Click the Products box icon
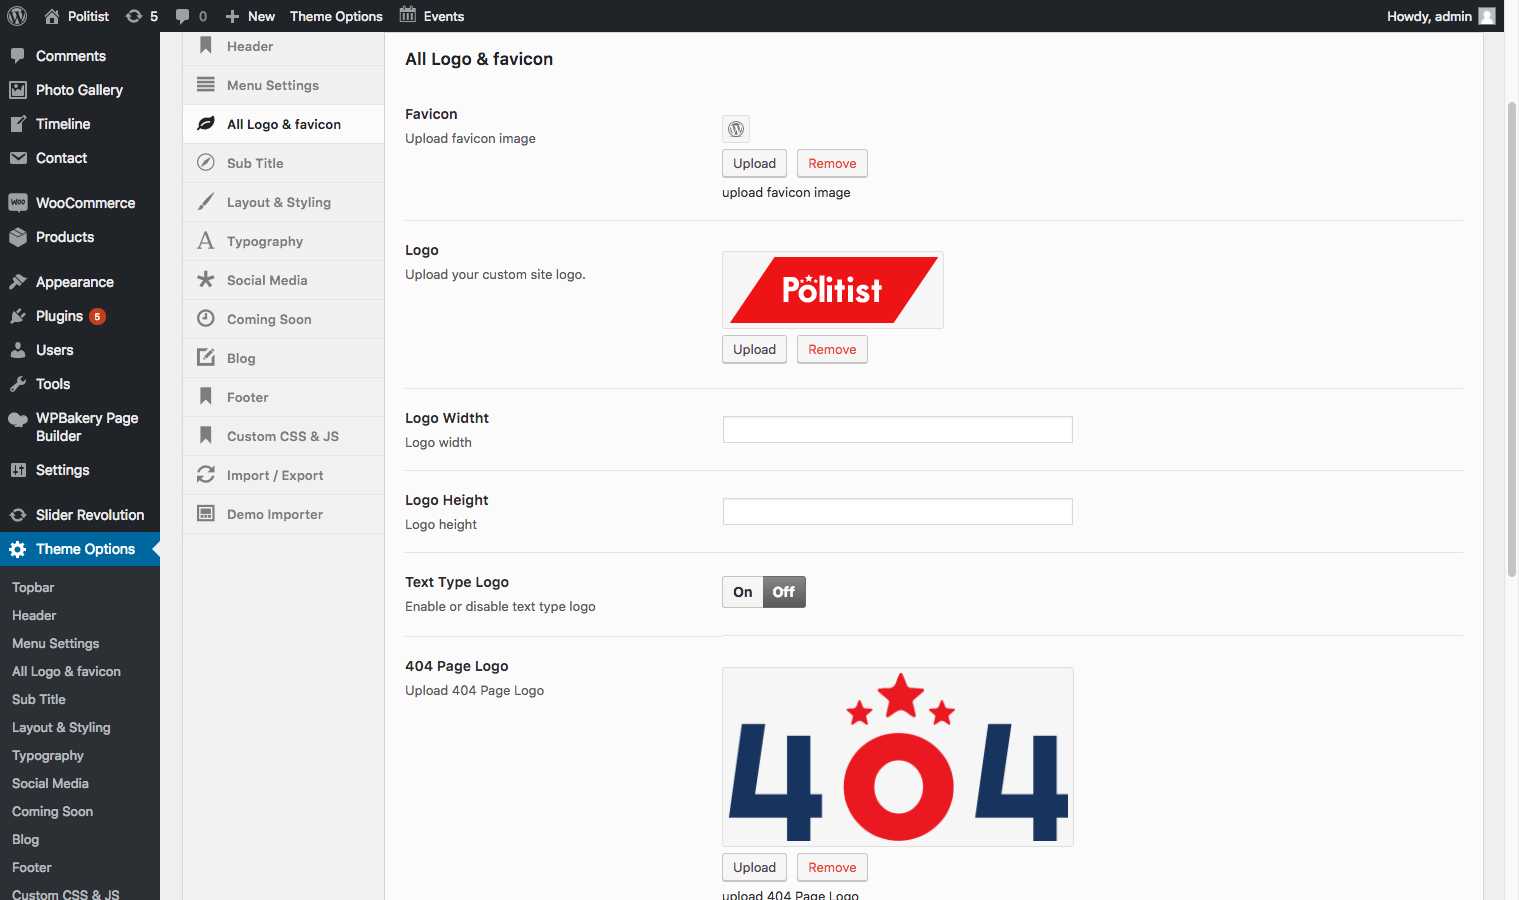The width and height of the screenshot is (1519, 900). point(18,237)
